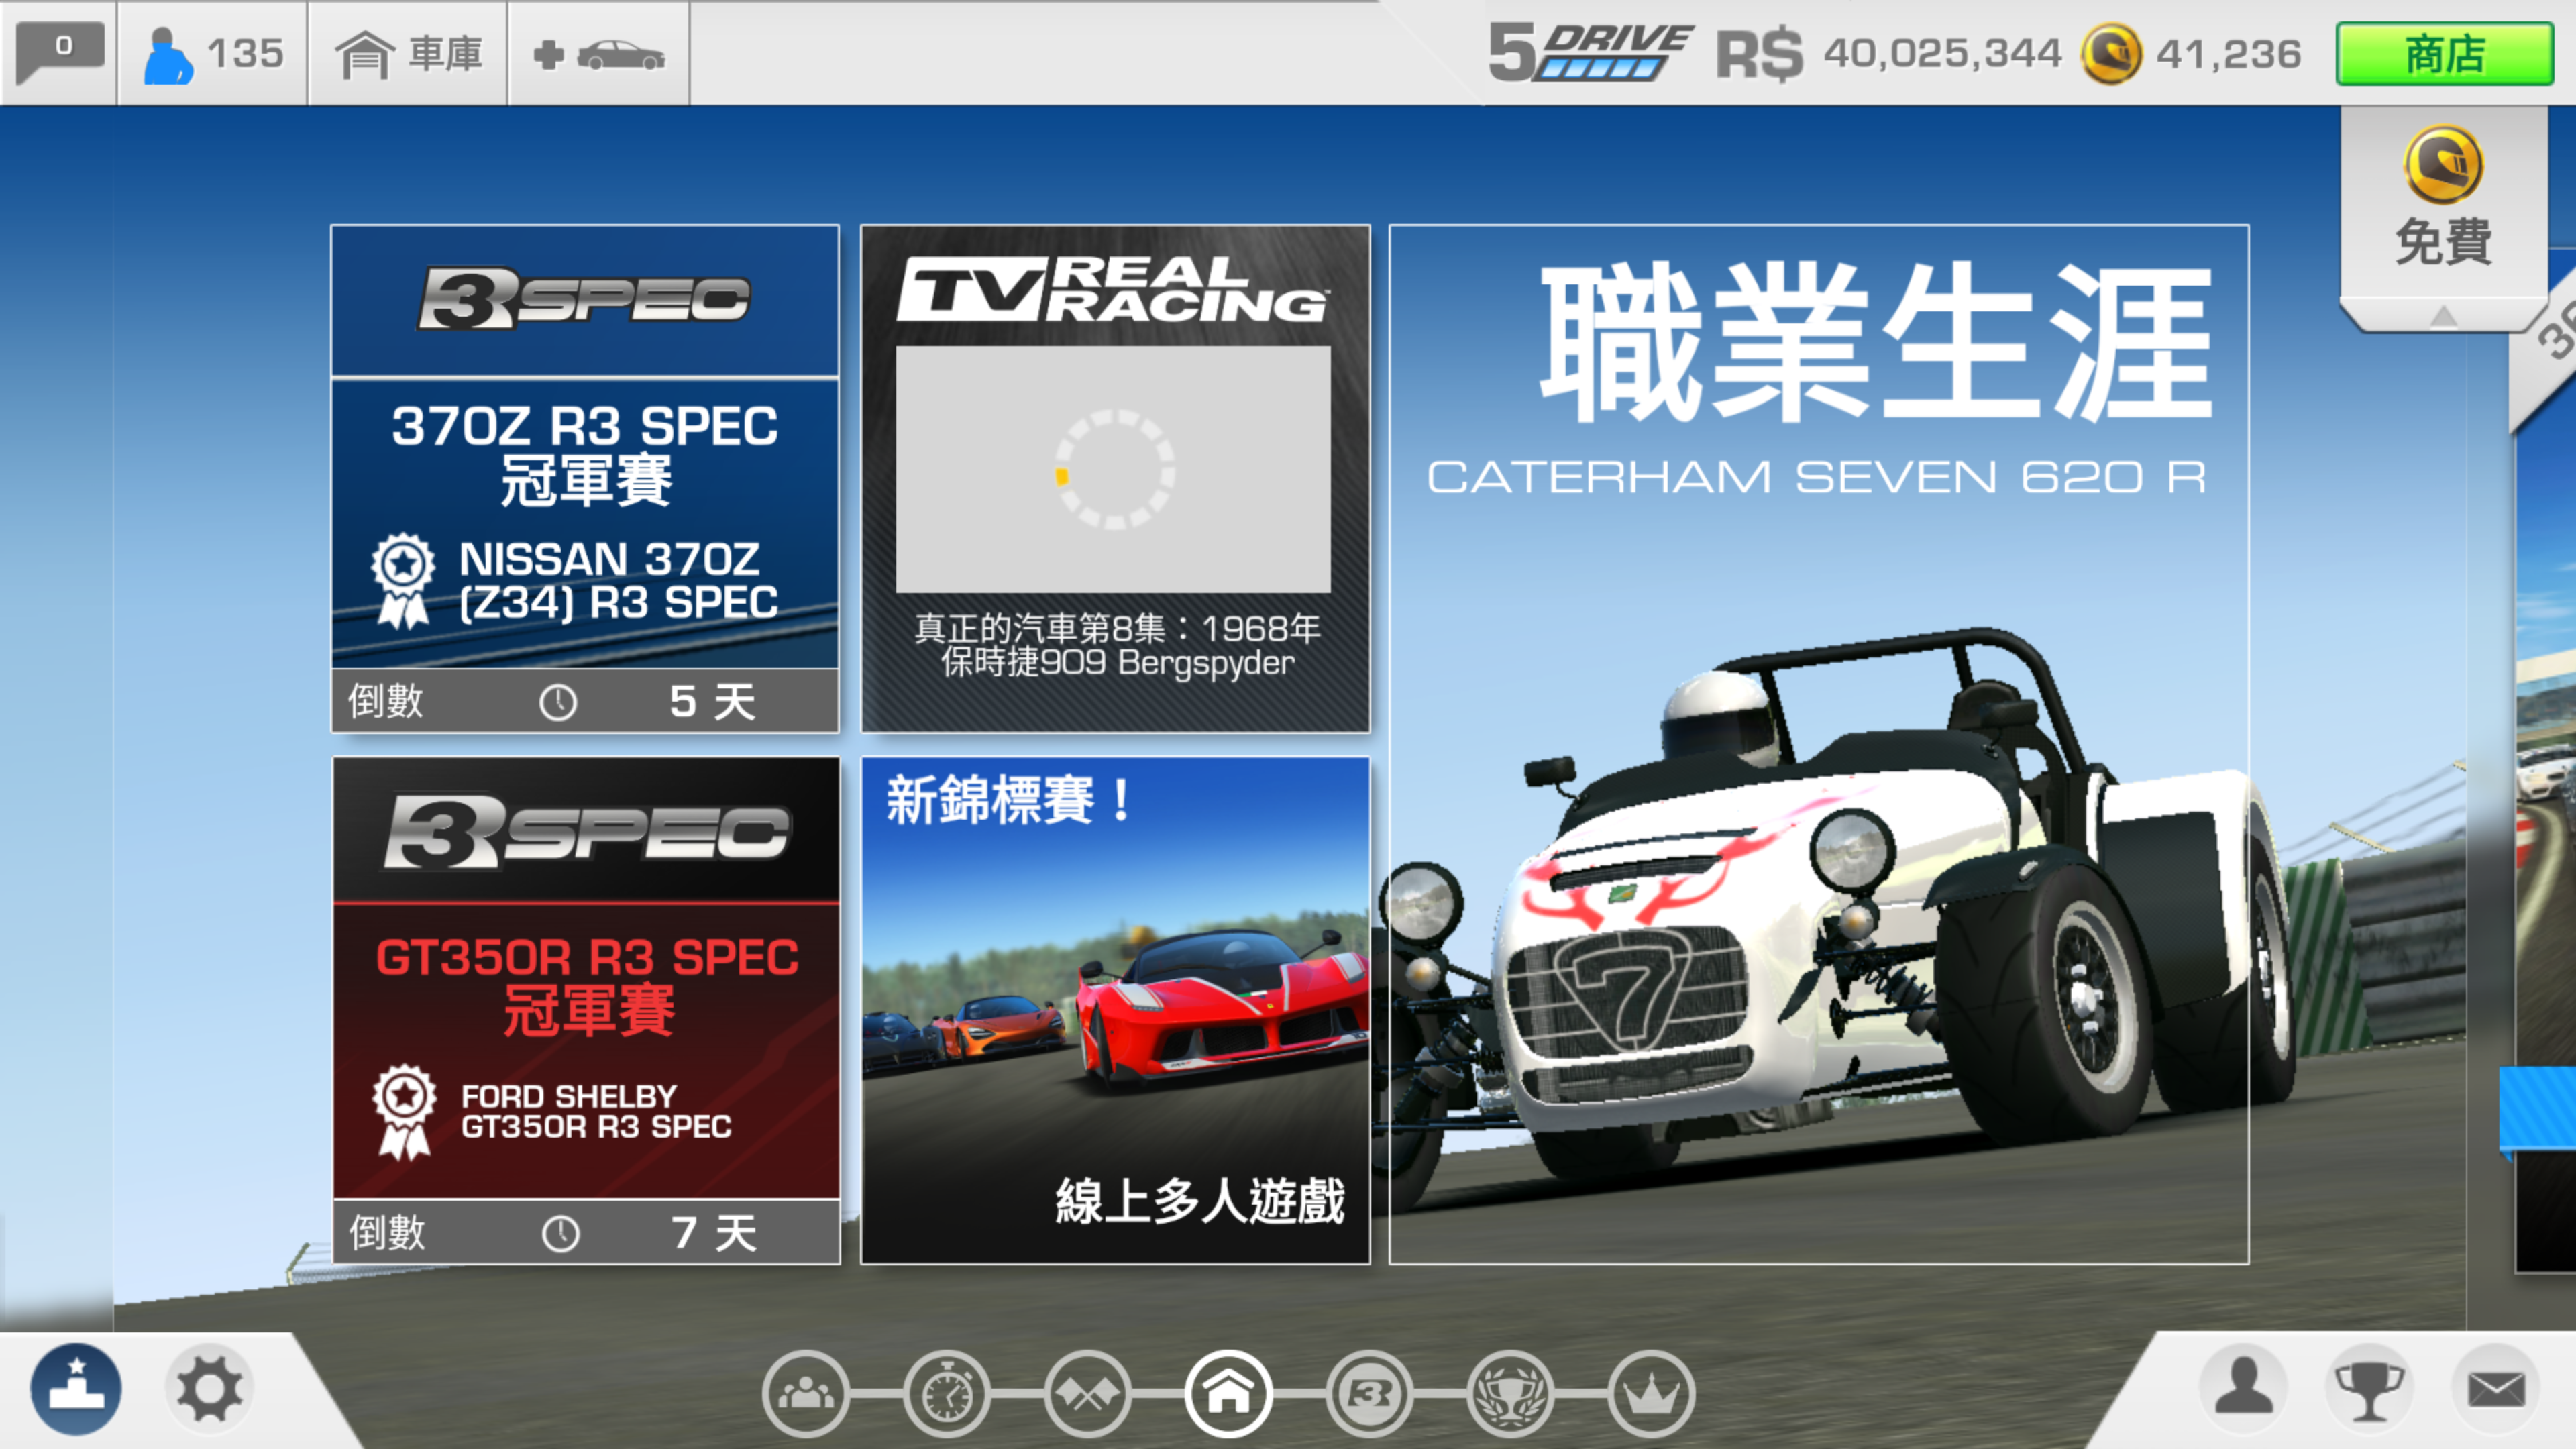Go to crown exclusive tab icon
The image size is (2576, 1449).
click(1652, 1393)
